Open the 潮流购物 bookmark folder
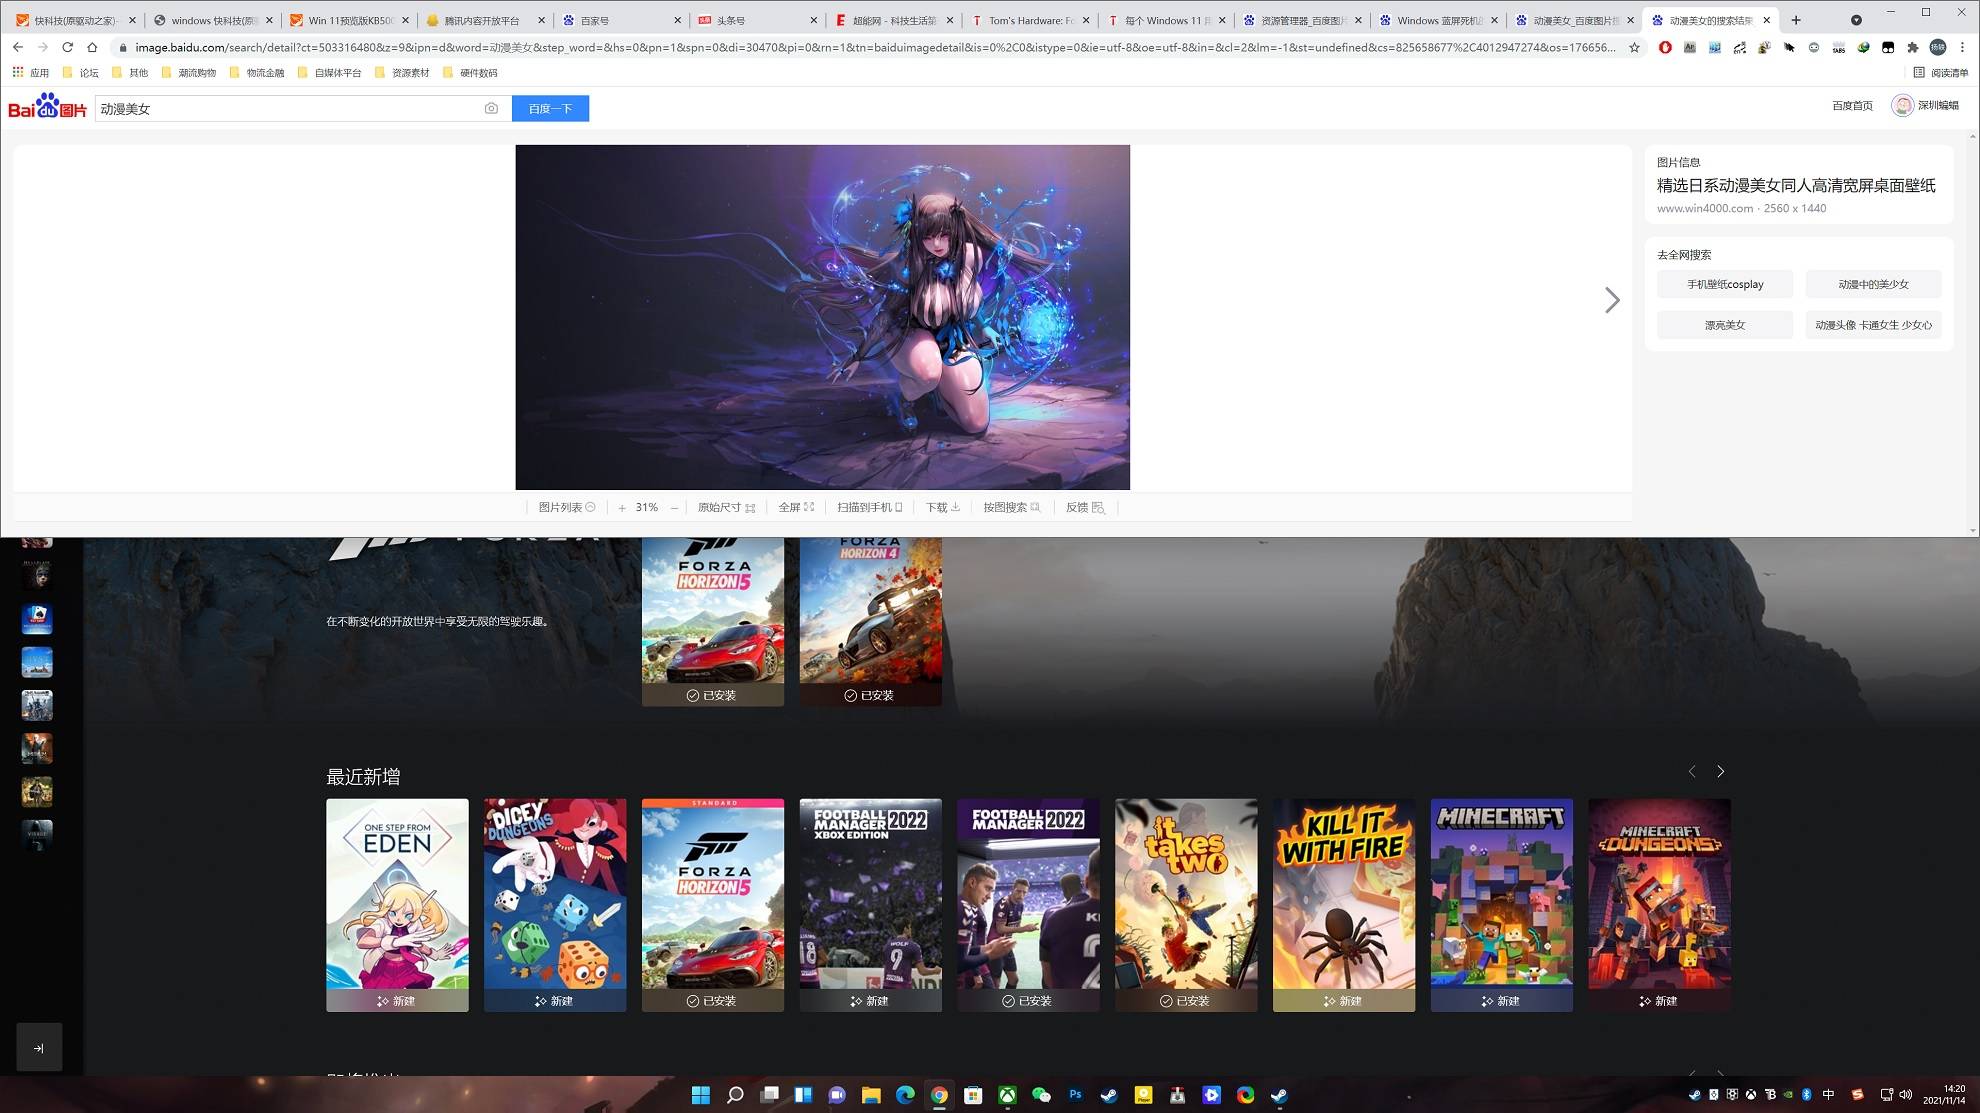Screen dimensions: 1980x1113 tap(188, 72)
